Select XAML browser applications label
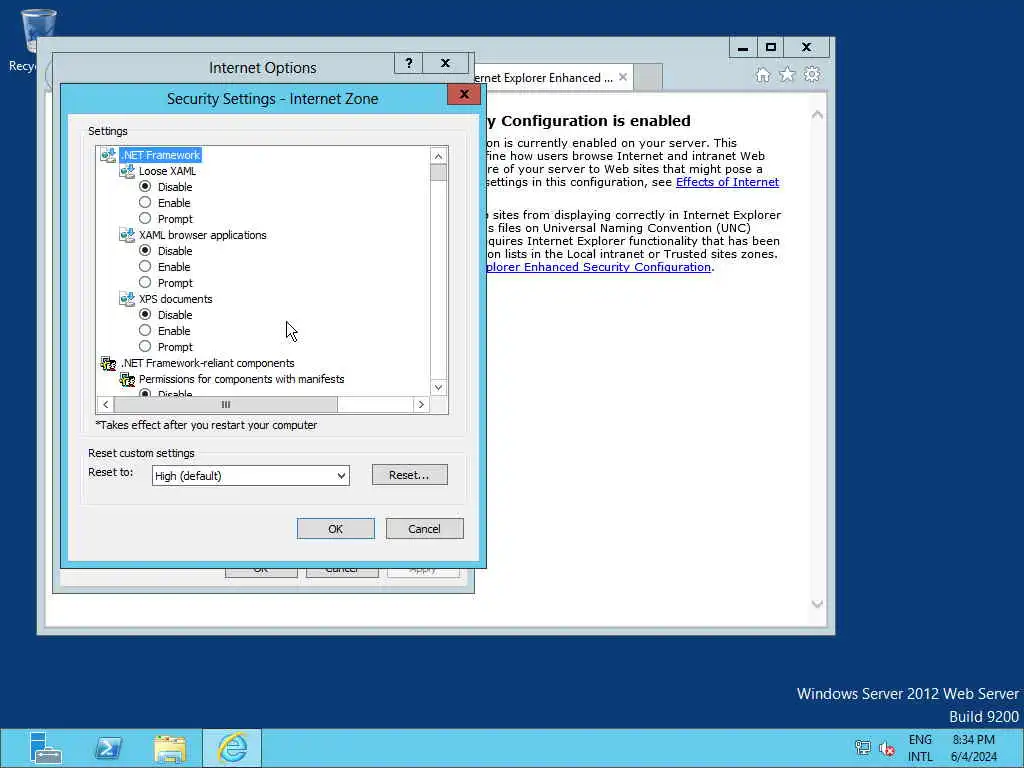The width and height of the screenshot is (1024, 768). (202, 235)
